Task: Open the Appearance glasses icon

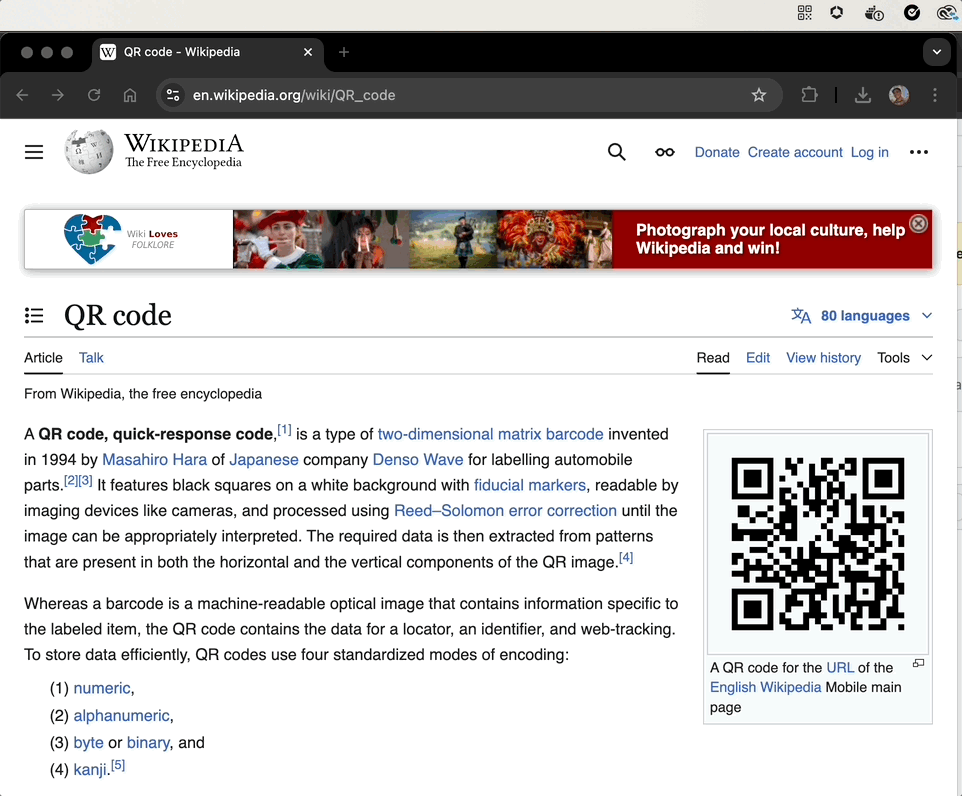Action: (664, 152)
